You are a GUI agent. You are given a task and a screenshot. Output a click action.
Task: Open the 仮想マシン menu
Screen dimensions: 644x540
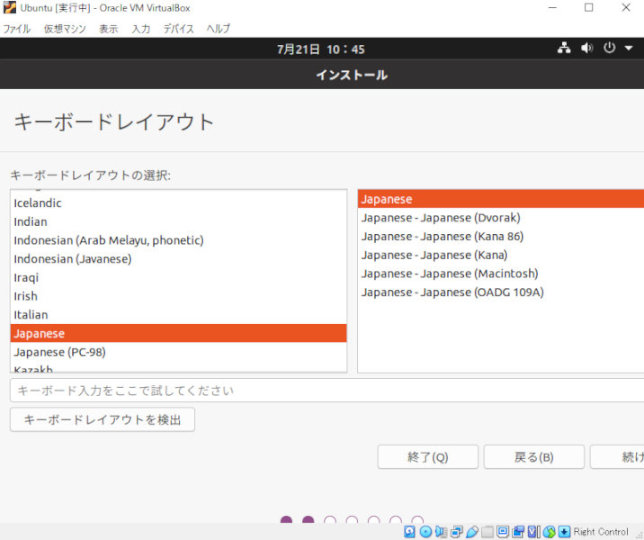(65, 29)
